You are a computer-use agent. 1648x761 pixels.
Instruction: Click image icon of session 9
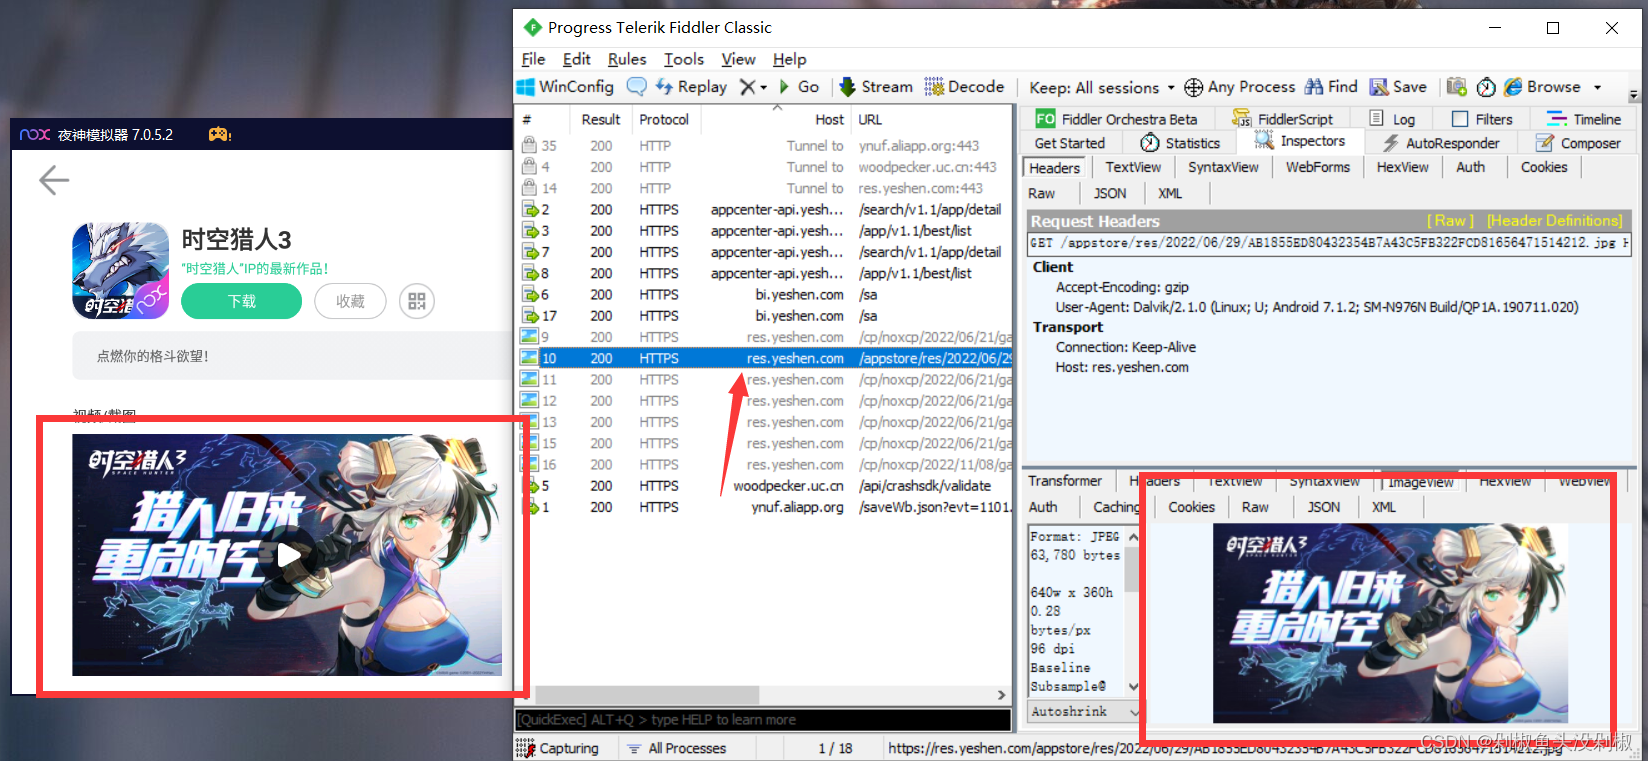pyautogui.click(x=530, y=337)
